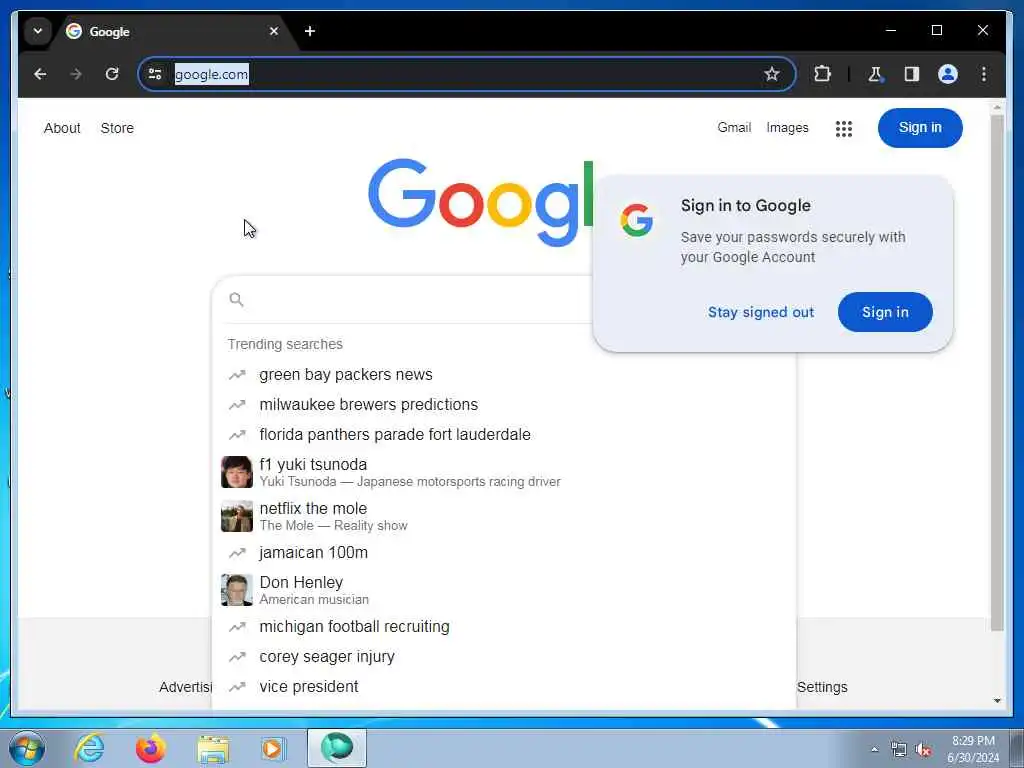Open the side panel icon
The image size is (1024, 768).
click(912, 74)
